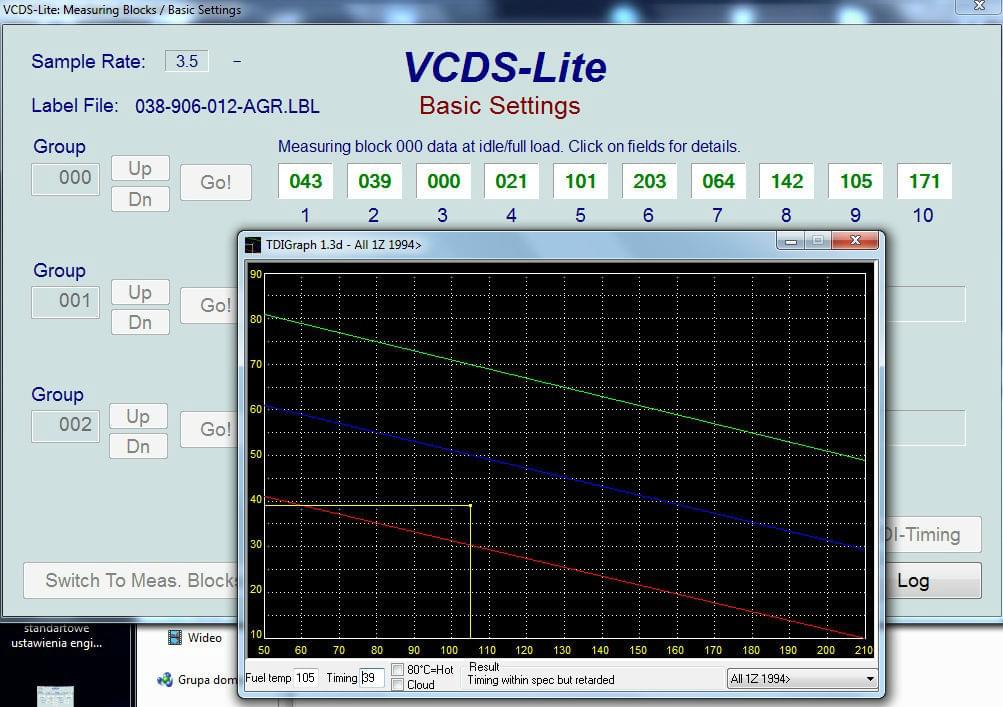Click measuring field 3 showing 000
This screenshot has width=1003, height=707.
443,181
